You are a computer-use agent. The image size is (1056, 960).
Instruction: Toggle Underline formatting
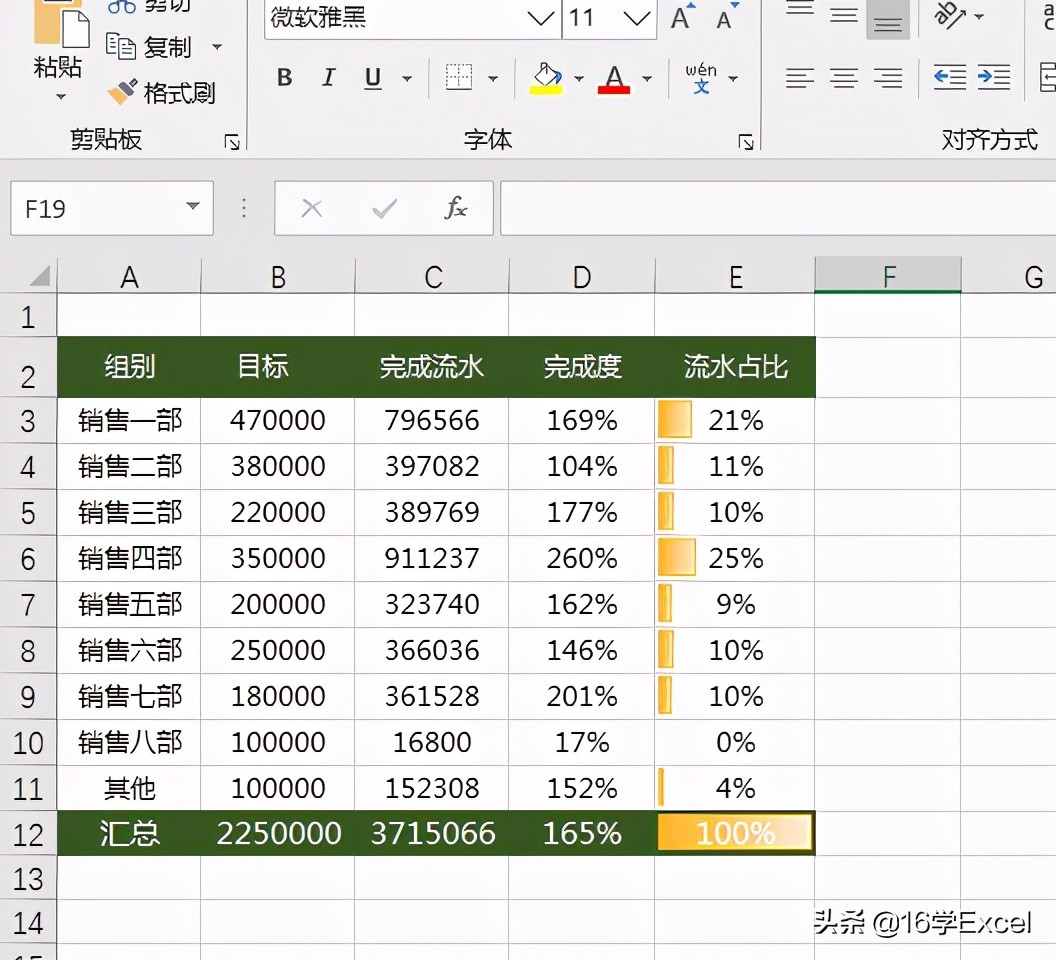pyautogui.click(x=372, y=78)
